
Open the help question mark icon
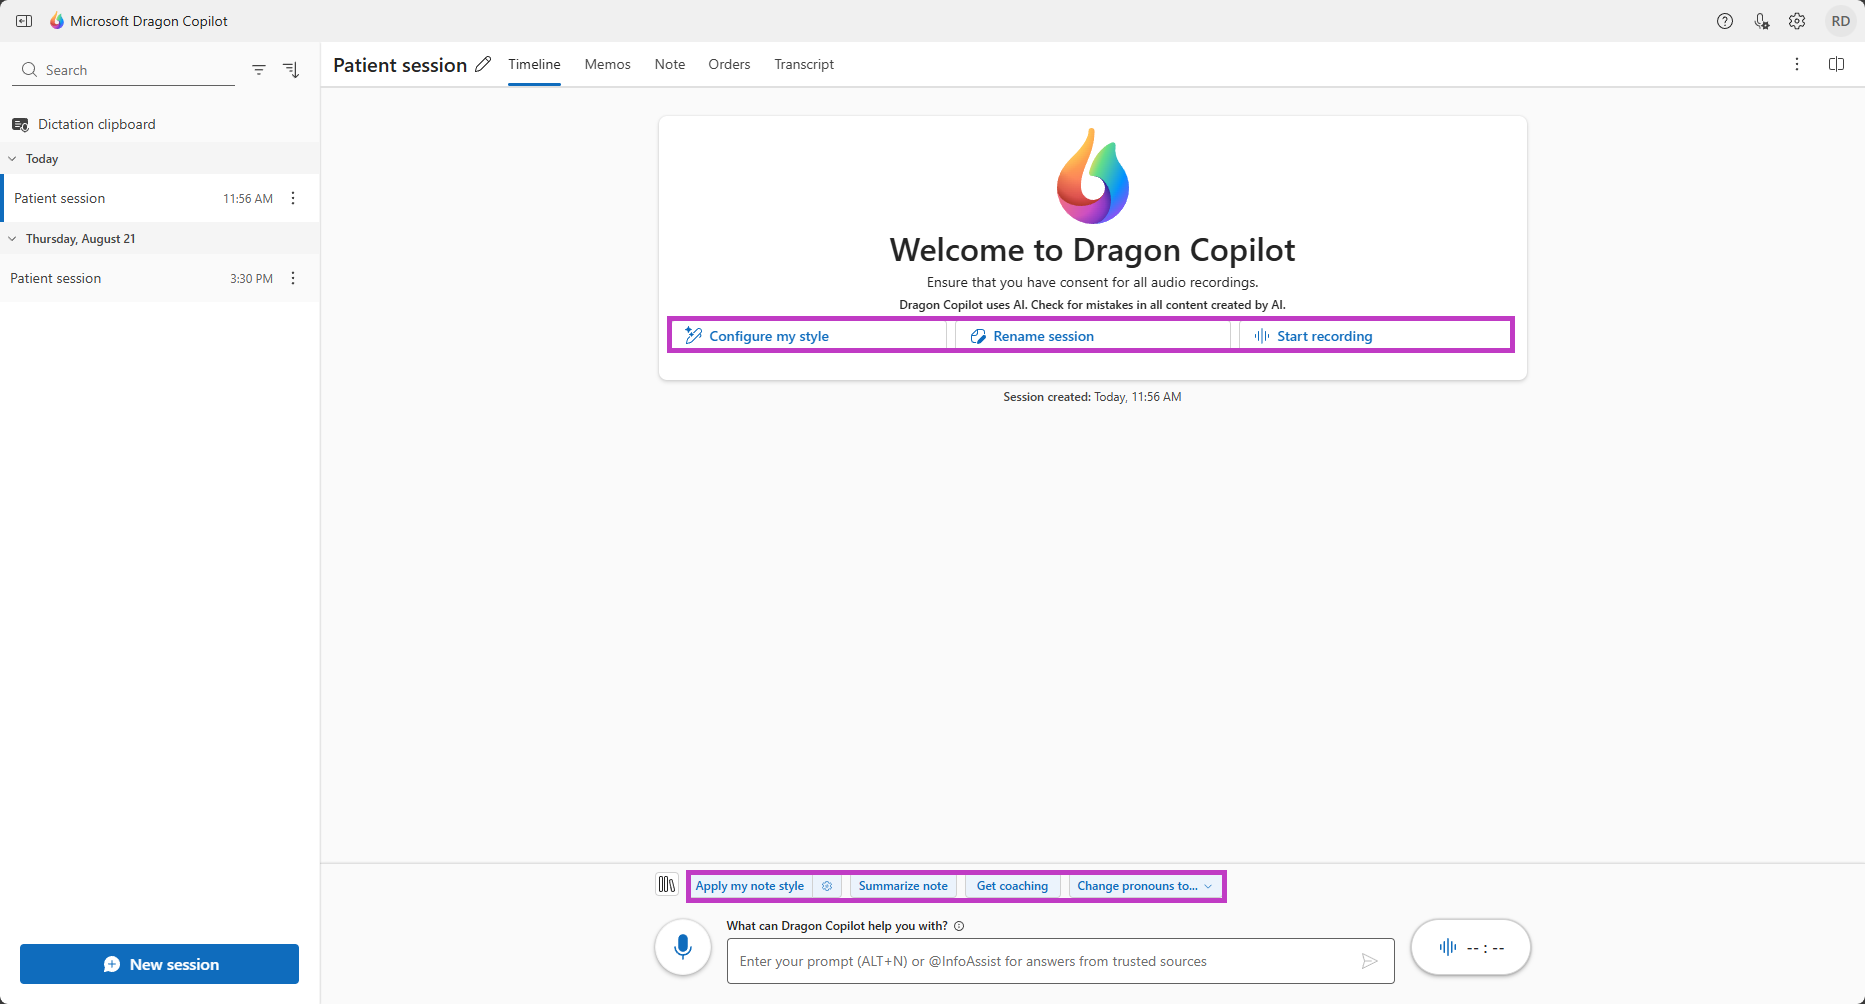click(x=1725, y=21)
